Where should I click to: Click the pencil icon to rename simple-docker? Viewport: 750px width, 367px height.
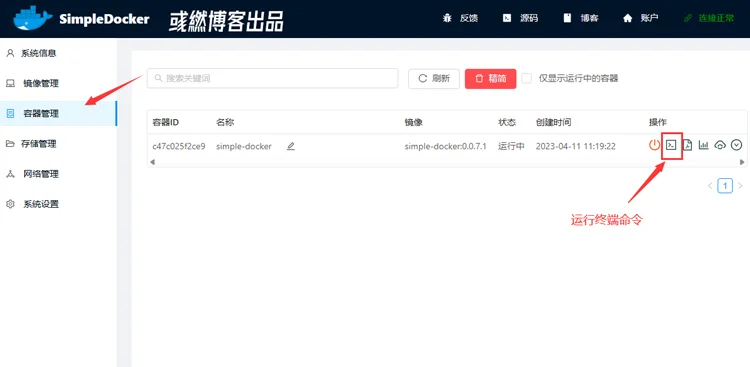click(x=290, y=146)
